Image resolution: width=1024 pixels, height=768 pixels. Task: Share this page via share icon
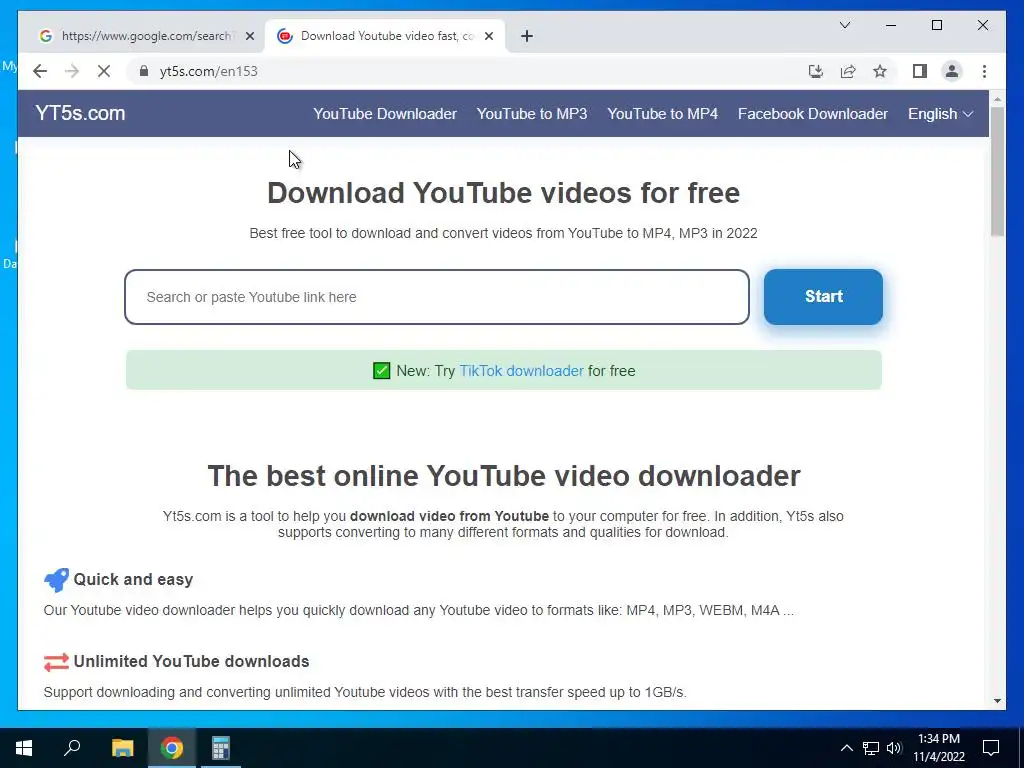(848, 71)
